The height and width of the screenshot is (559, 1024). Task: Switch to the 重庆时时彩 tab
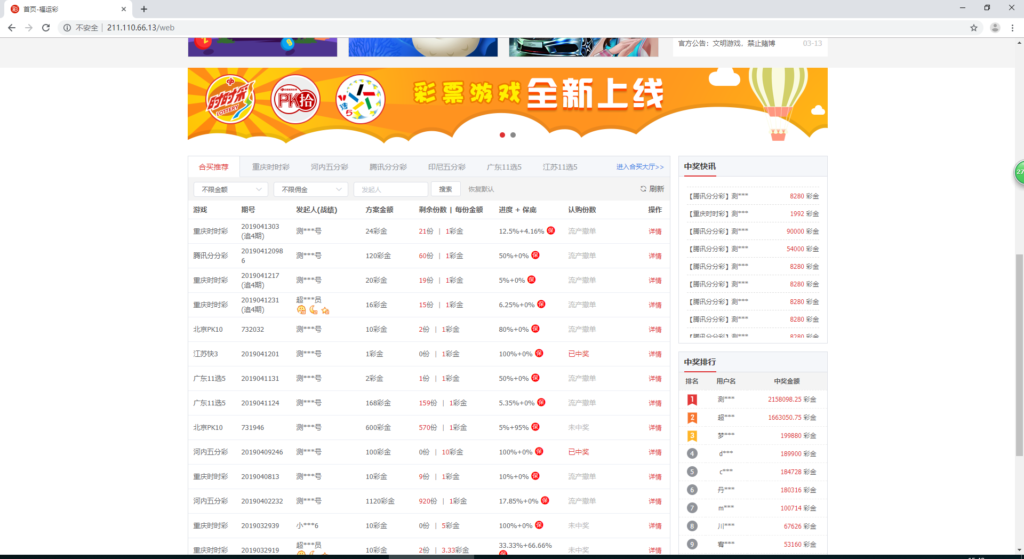coord(270,167)
